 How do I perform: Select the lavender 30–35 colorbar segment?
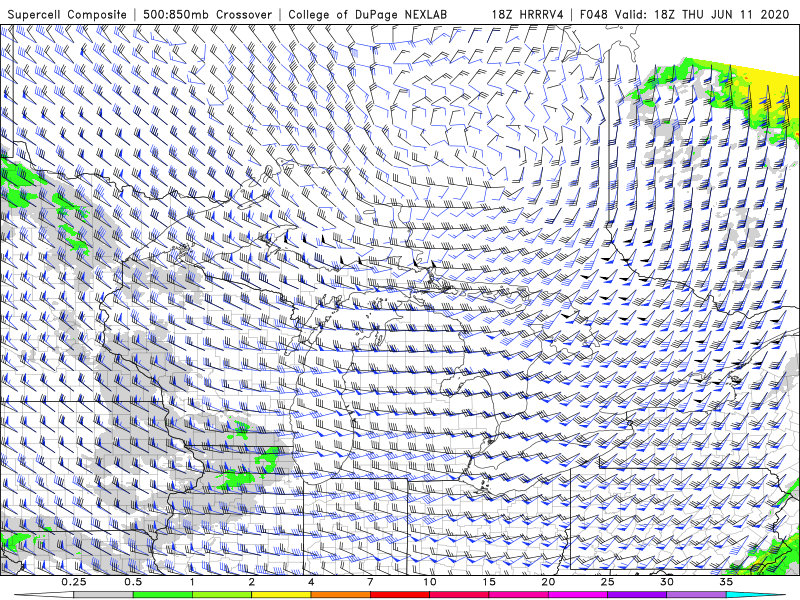[696, 595]
